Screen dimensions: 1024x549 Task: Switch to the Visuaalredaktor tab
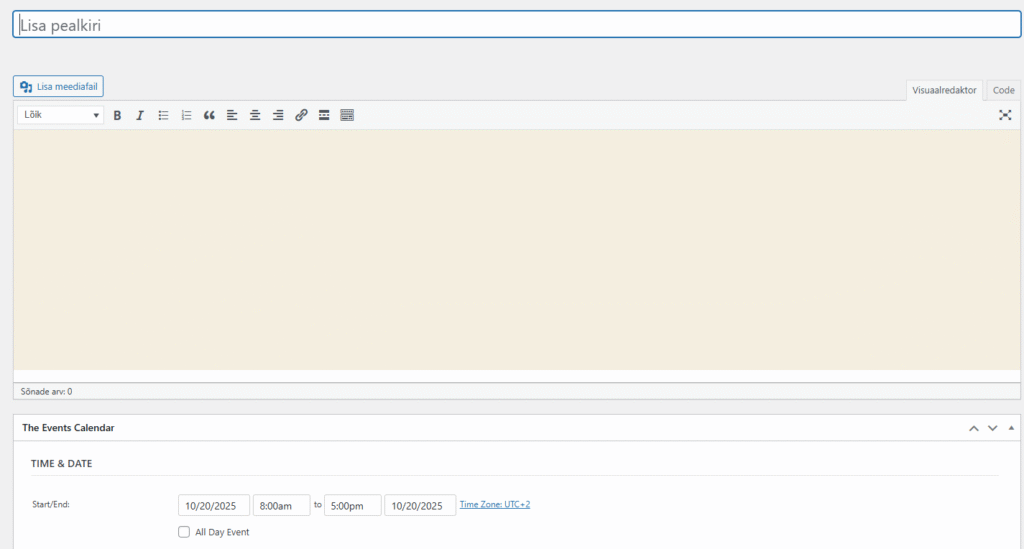point(944,90)
